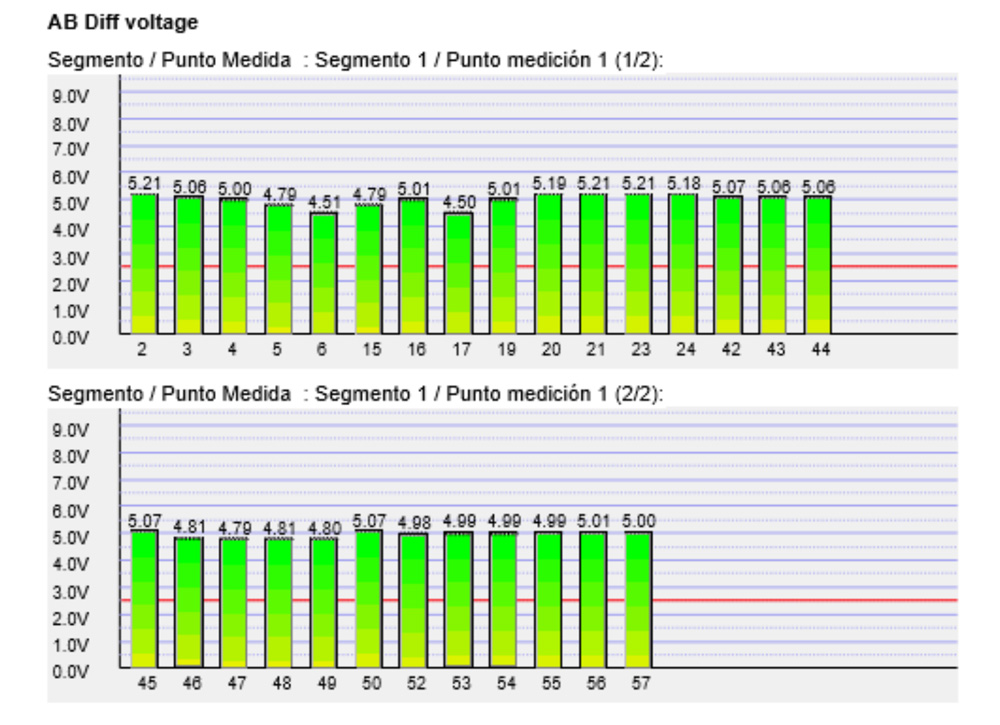Click the '9.0V' axis label in the (1/2) chart
Screen dimensions: 1000x725
pos(71,97)
